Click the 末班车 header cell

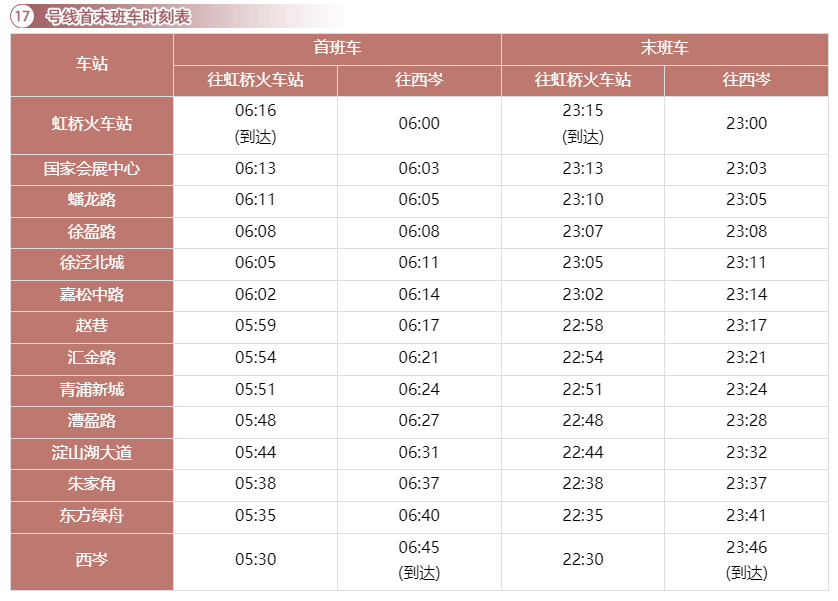664,48
